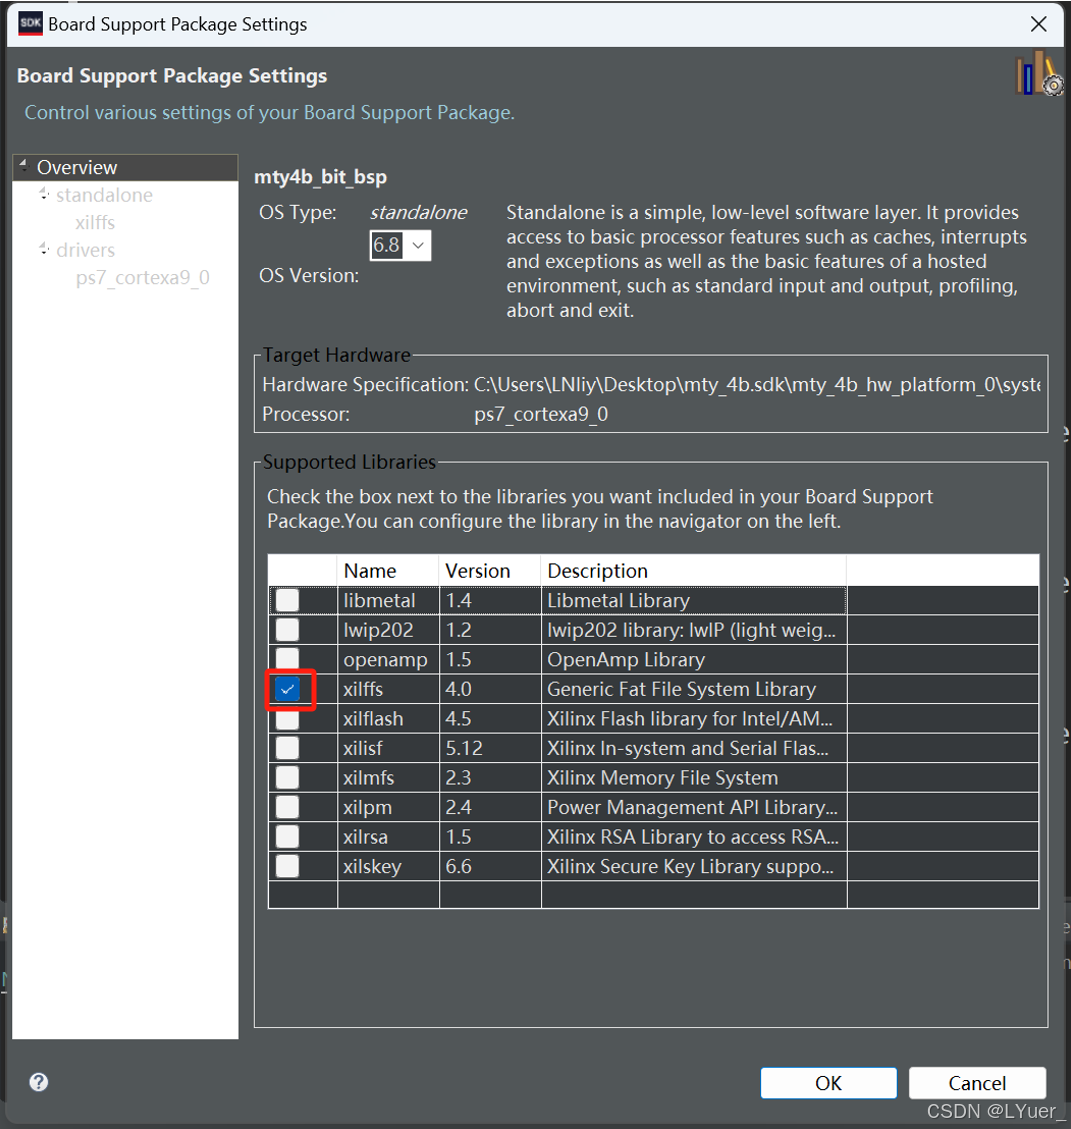Click the Hardware Specification path text
Image resolution: width=1071 pixels, height=1129 pixels.
click(x=757, y=384)
